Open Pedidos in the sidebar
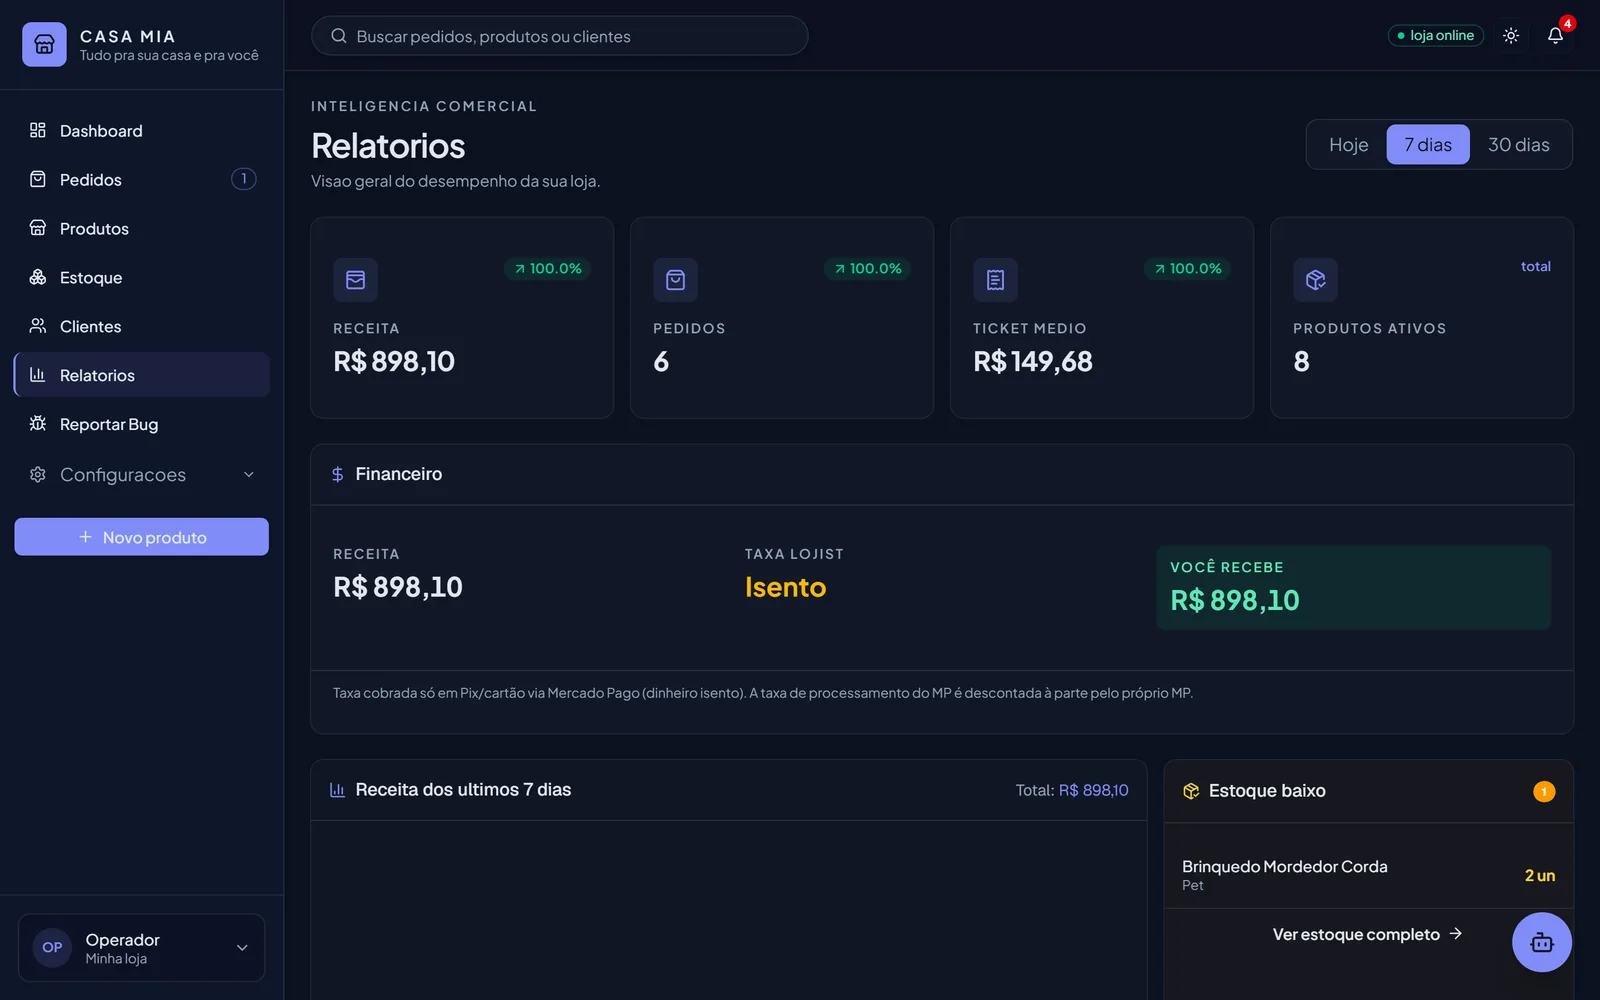Screen dimensions: 1600x1000 (x=142, y=180)
